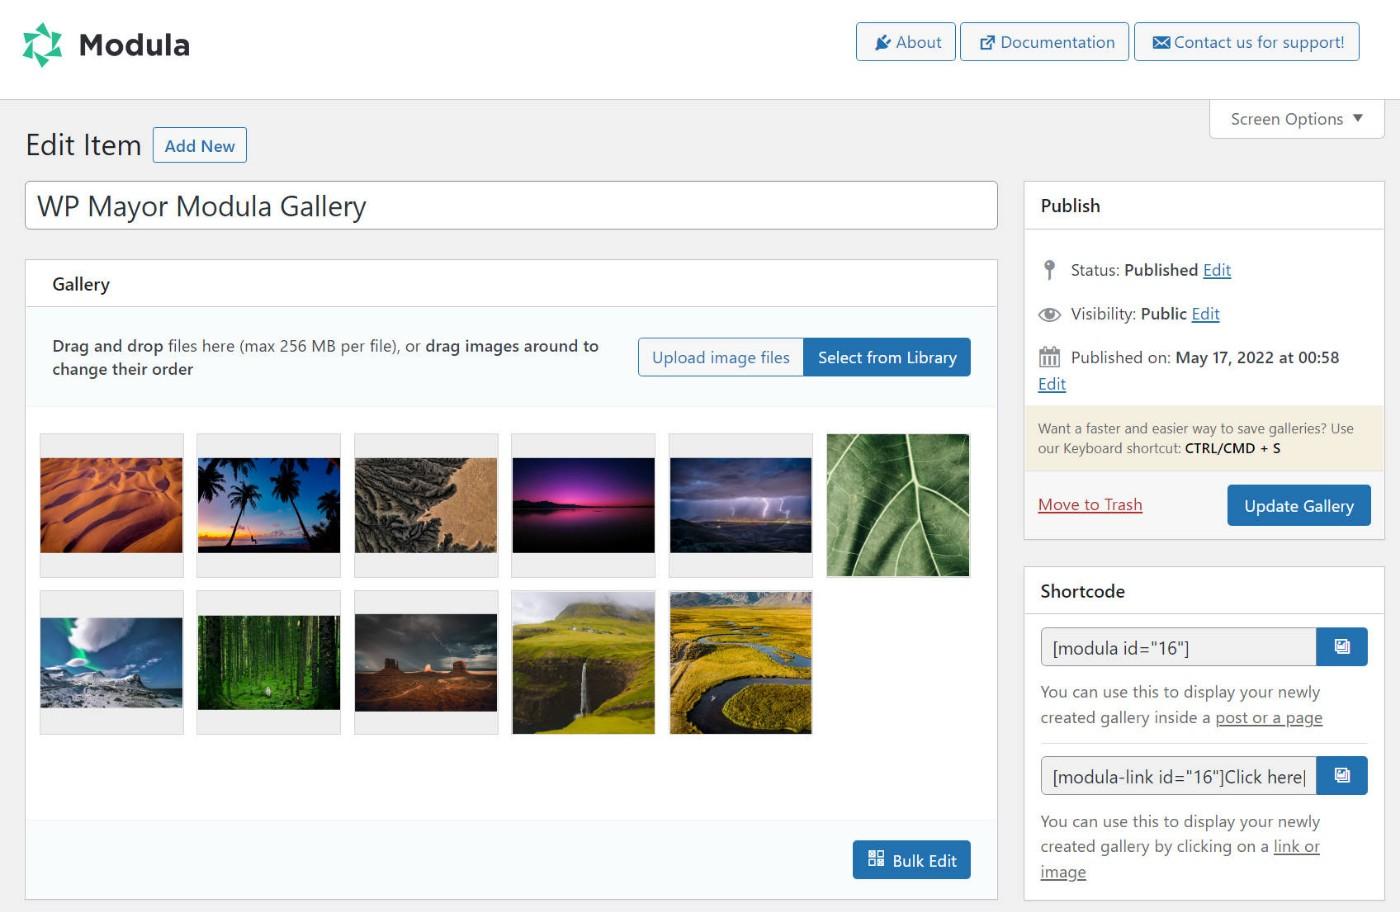Click the CTRL/CMD + S shortcut text

pyautogui.click(x=1232, y=448)
